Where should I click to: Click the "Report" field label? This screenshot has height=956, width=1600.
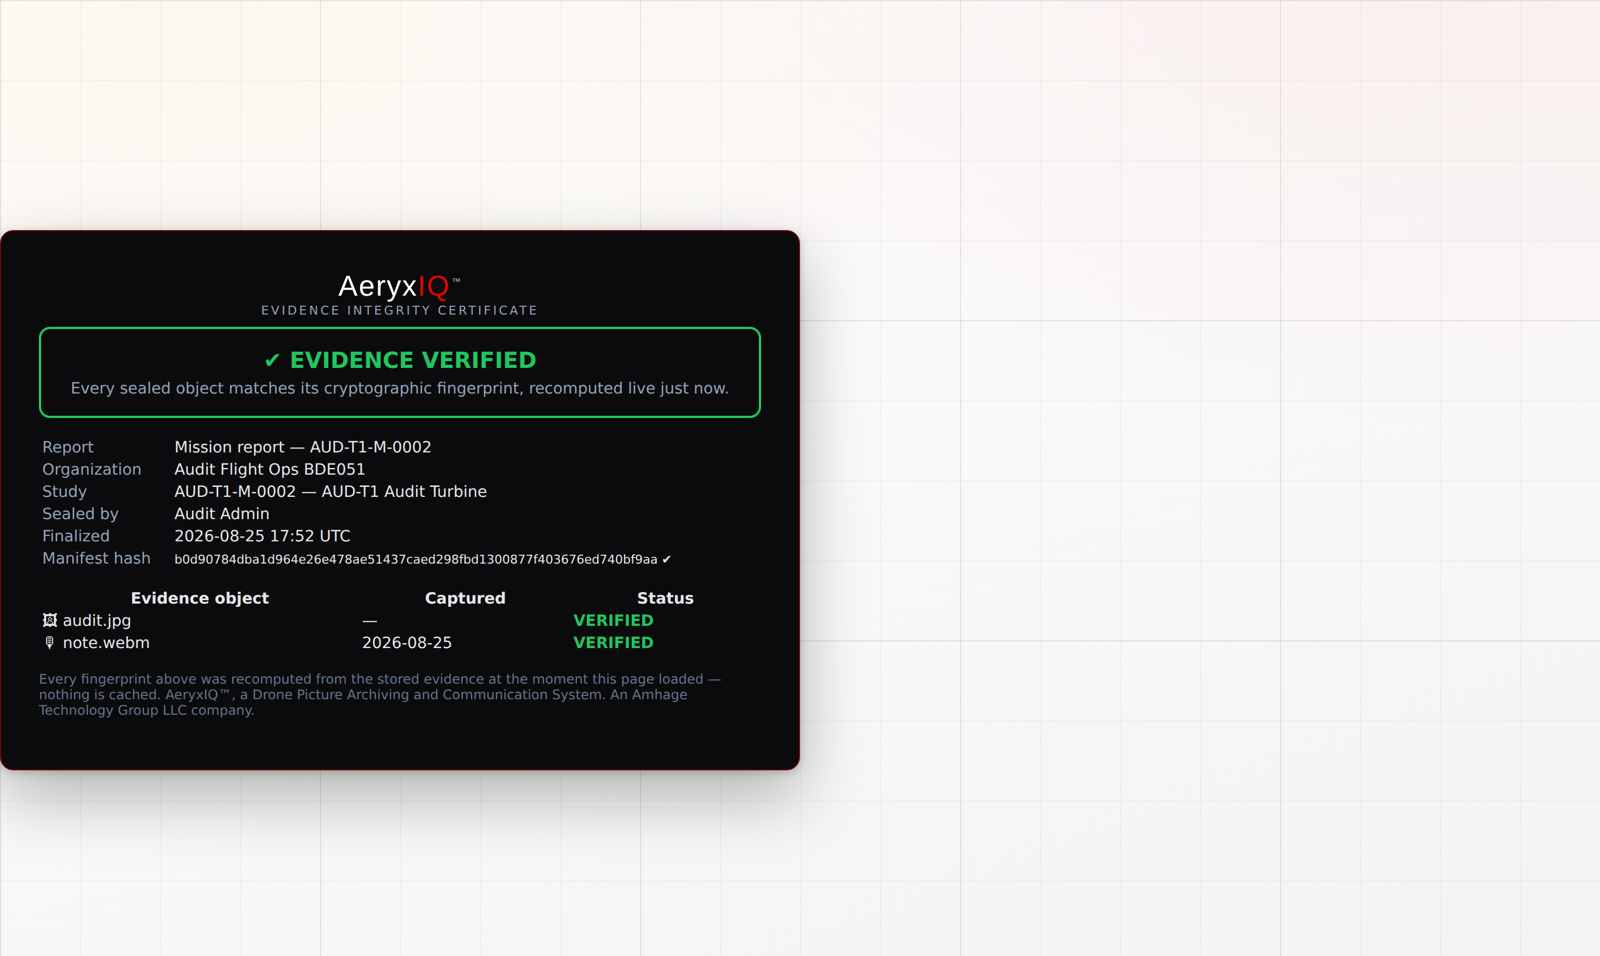68,447
